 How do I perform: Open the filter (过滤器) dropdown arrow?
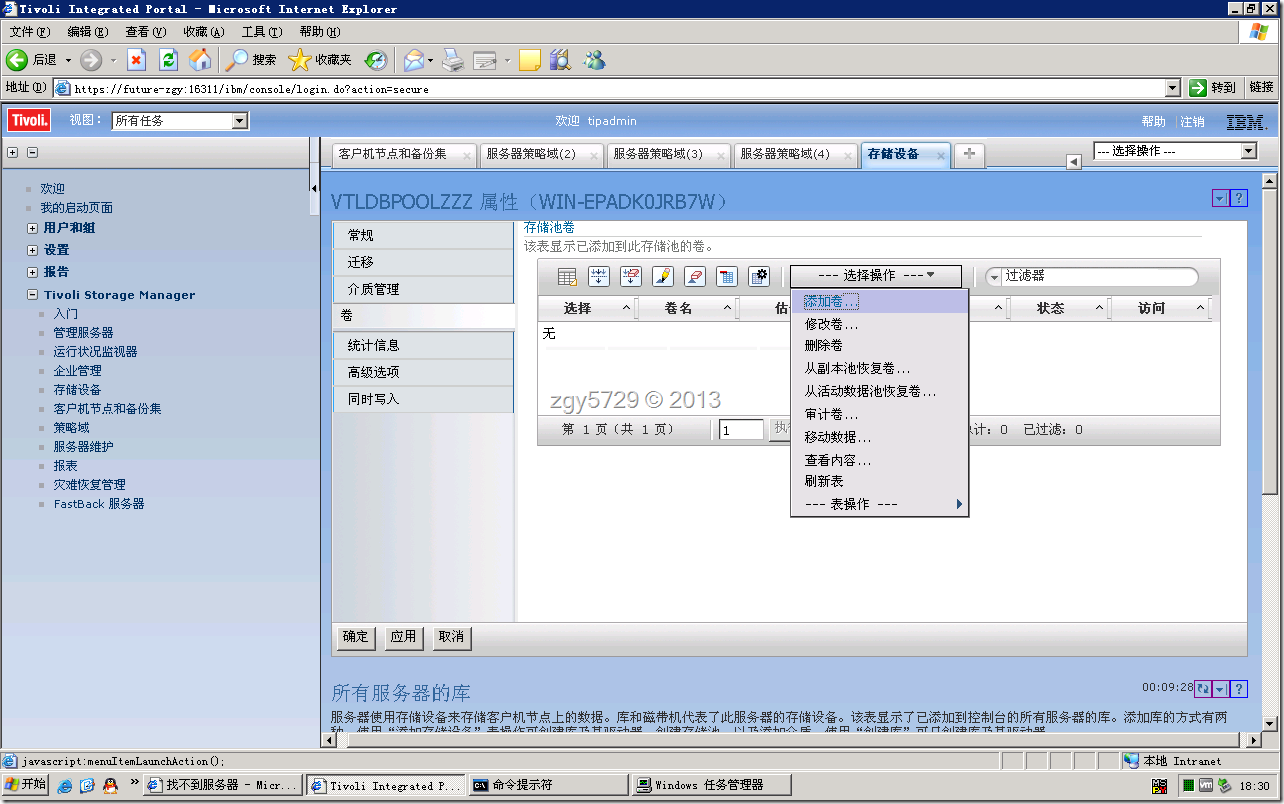[x=994, y=277]
